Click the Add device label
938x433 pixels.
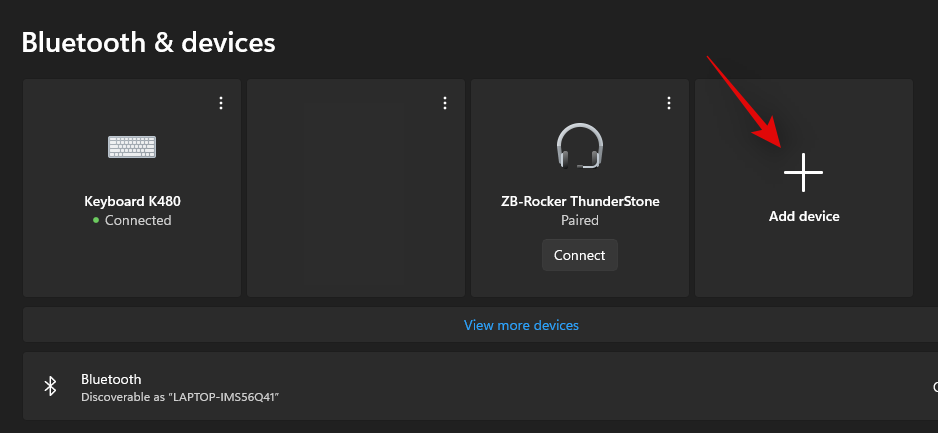point(804,216)
